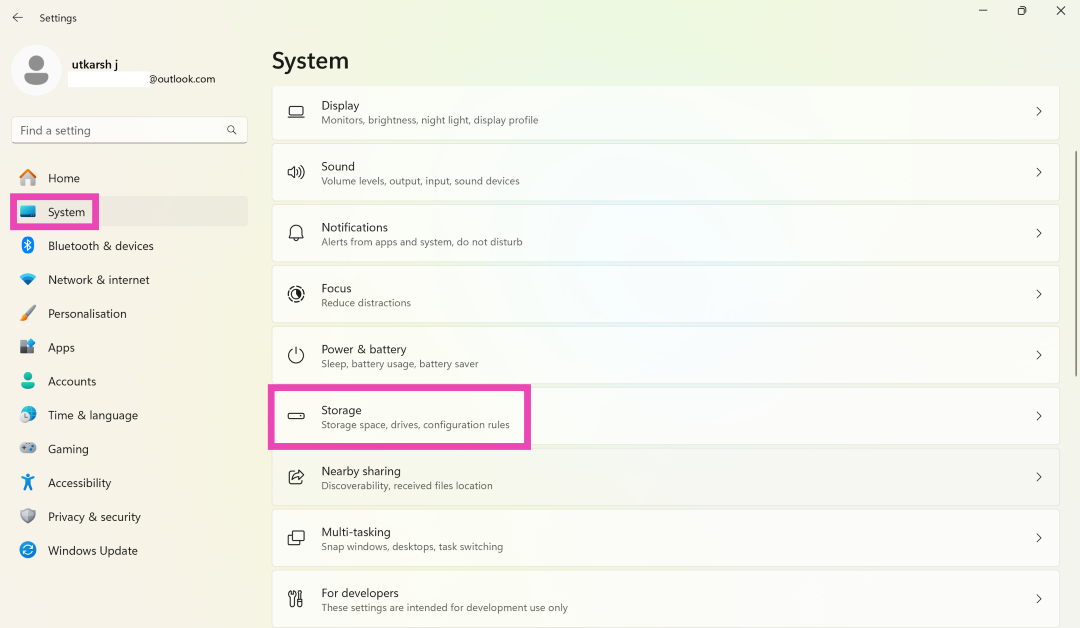
Task: Expand Nearby sharing row chevron
Action: coord(1039,477)
